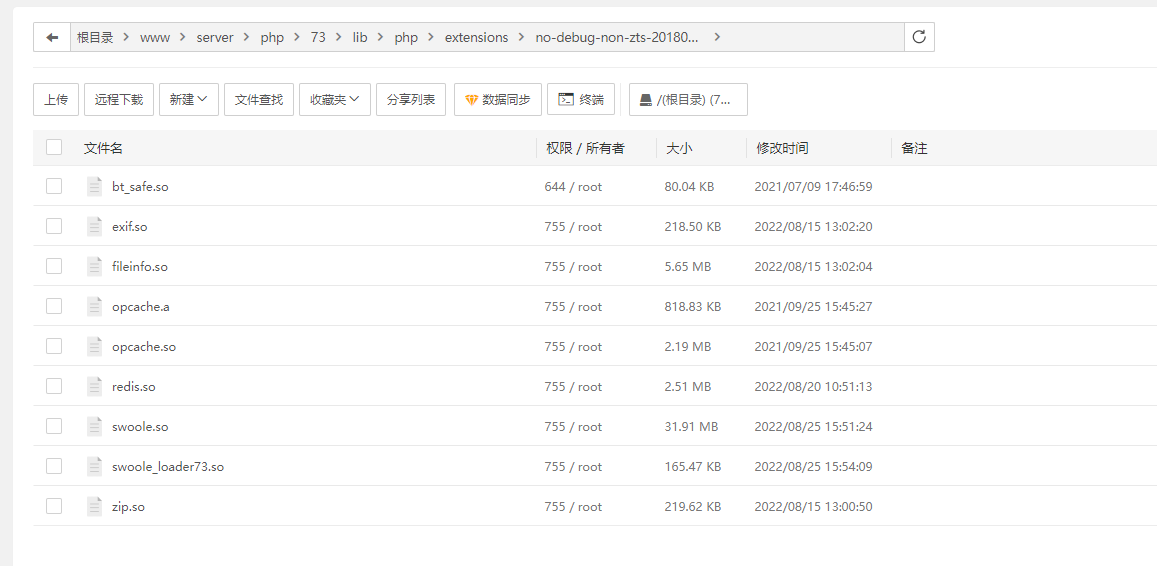Expand chevron after 73 in path
The width and height of the screenshot is (1157, 566).
tap(339, 38)
